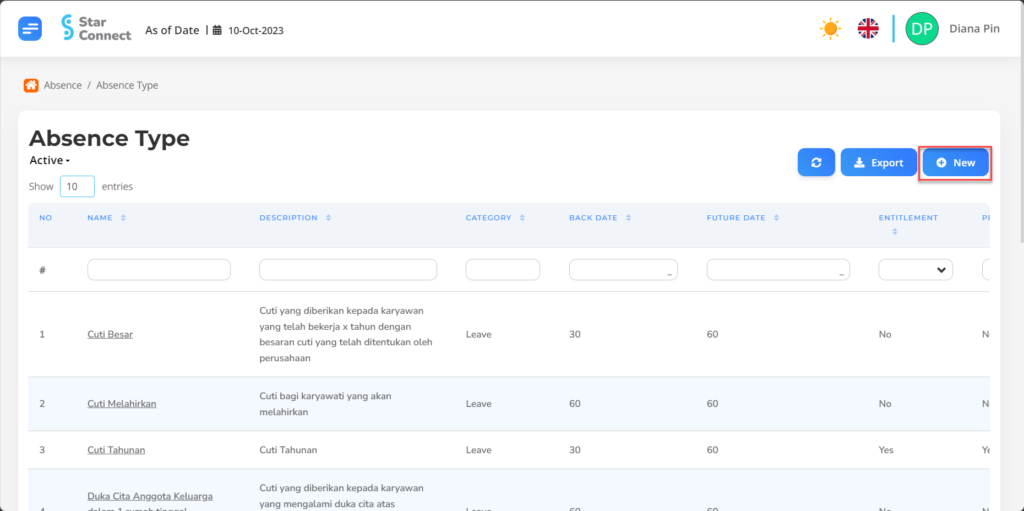Click the Star Connect logo
1024x511 pixels.
coord(96,28)
